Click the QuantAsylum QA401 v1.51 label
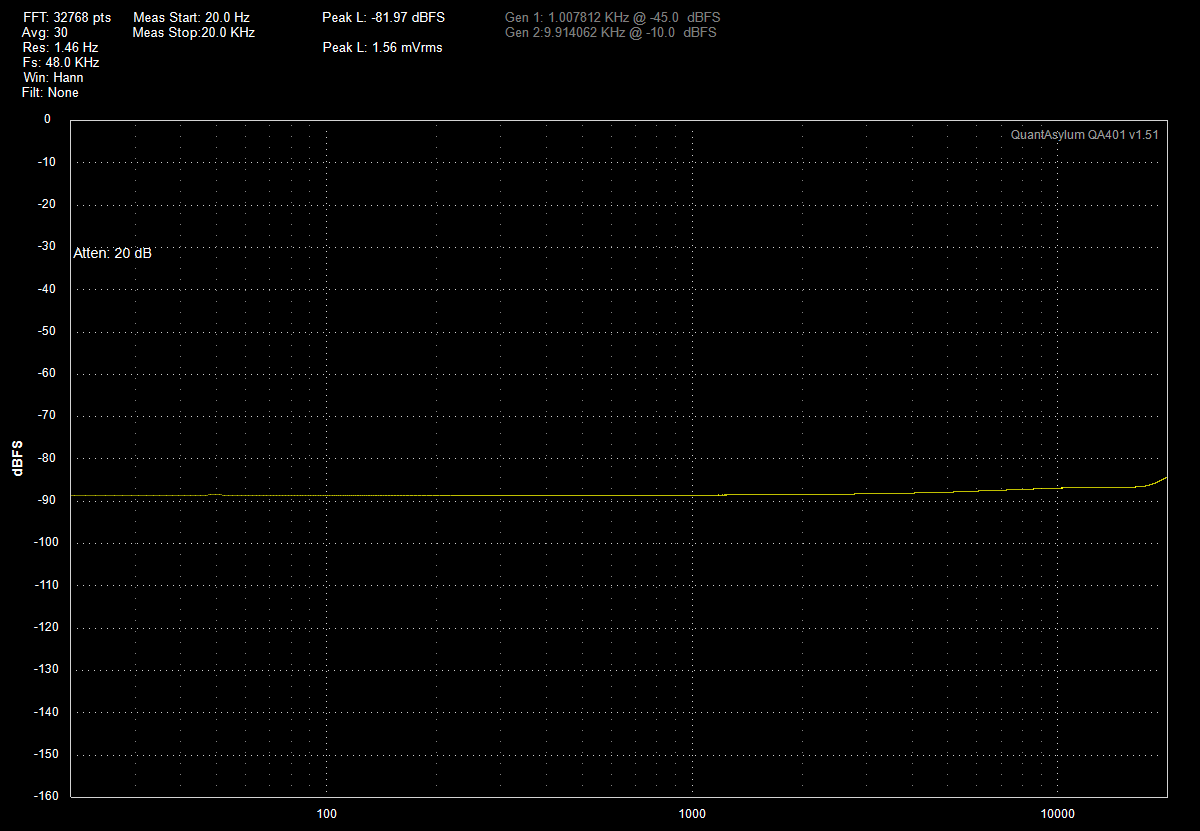Image resolution: width=1200 pixels, height=831 pixels. click(1085, 136)
